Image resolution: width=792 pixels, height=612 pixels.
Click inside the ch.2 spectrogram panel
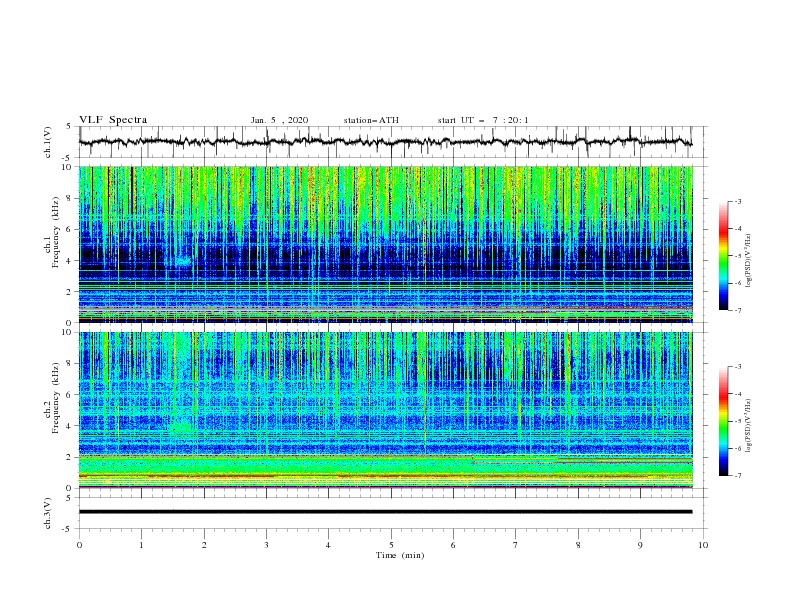(385, 410)
